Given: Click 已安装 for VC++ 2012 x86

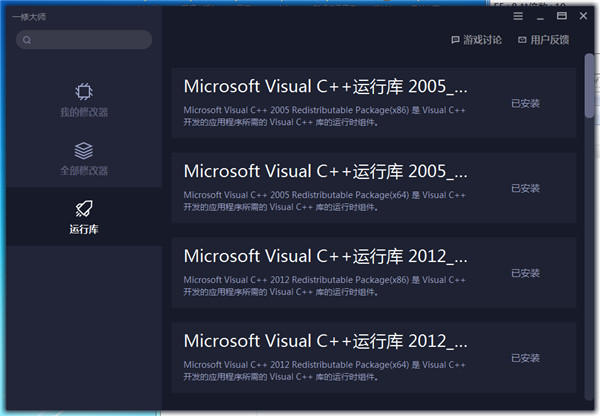Looking at the screenshot, I should tap(525, 273).
